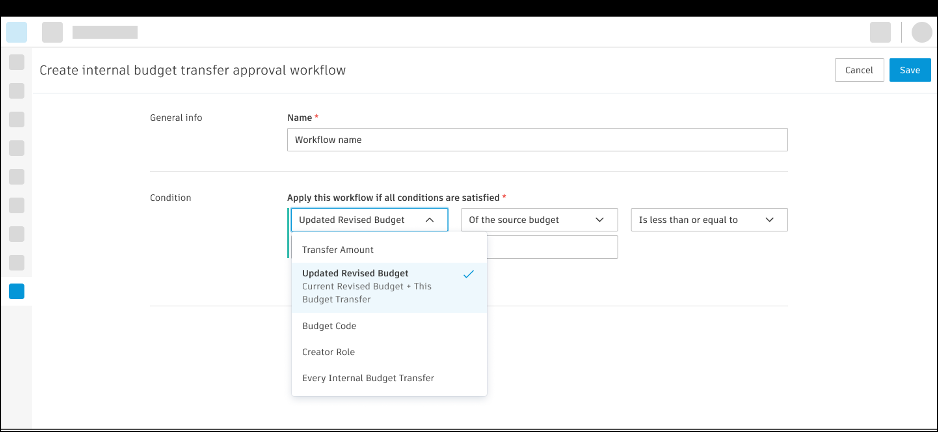
Task: Select Every Internal Budget Transfer option
Action: tap(368, 378)
